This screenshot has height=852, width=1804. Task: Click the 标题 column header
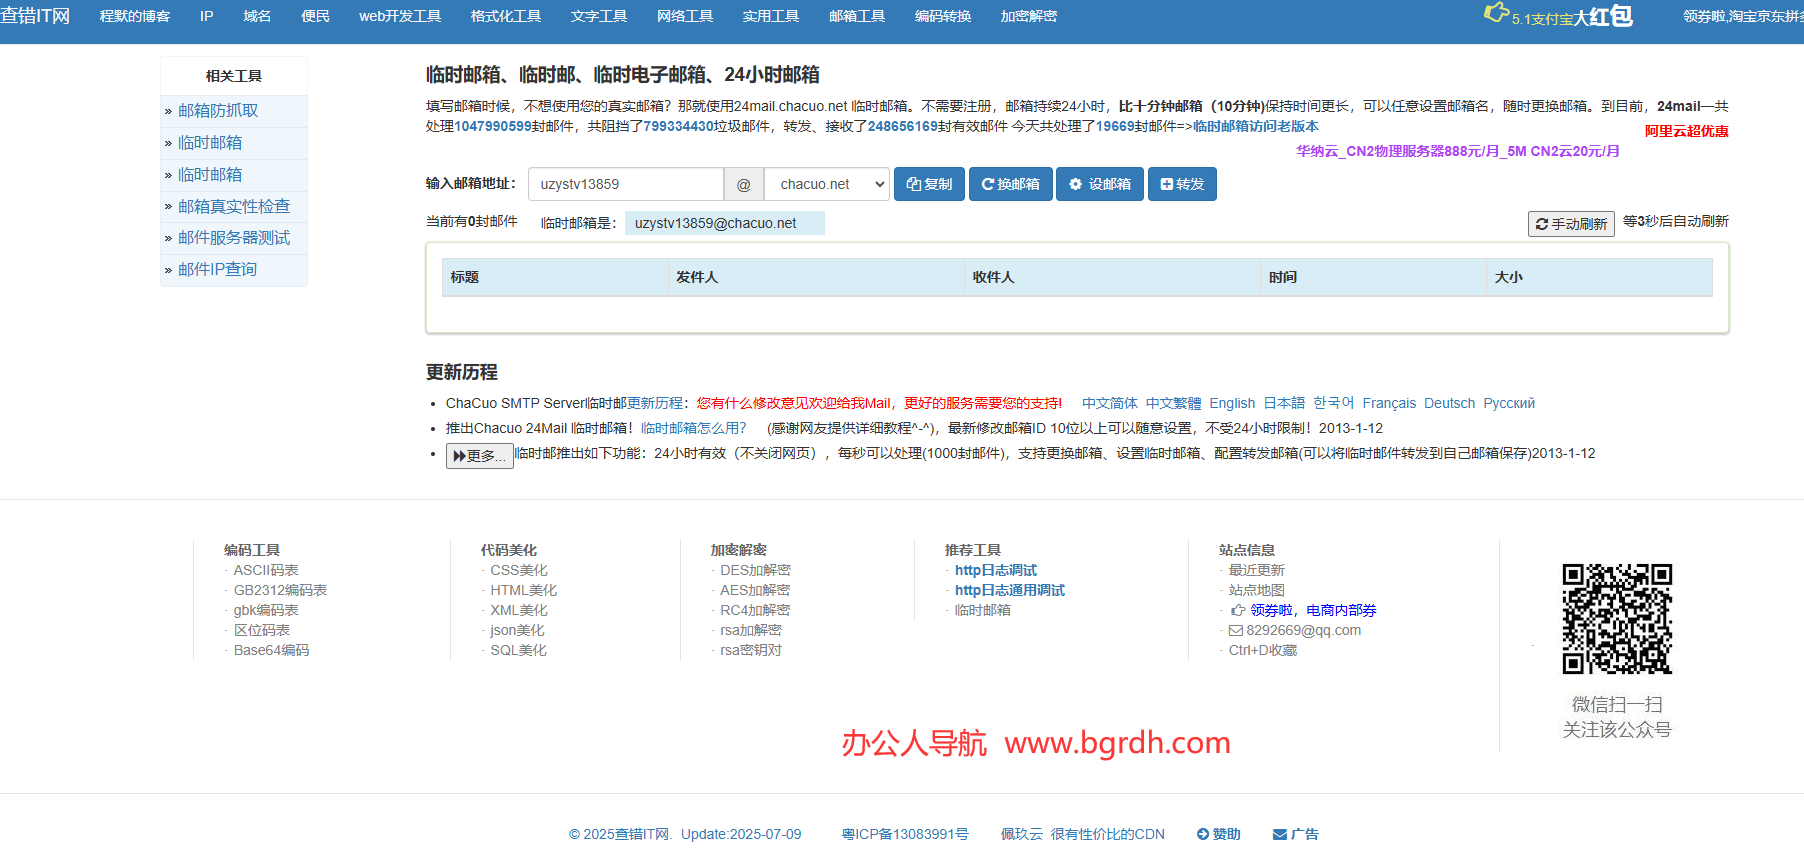(x=465, y=277)
